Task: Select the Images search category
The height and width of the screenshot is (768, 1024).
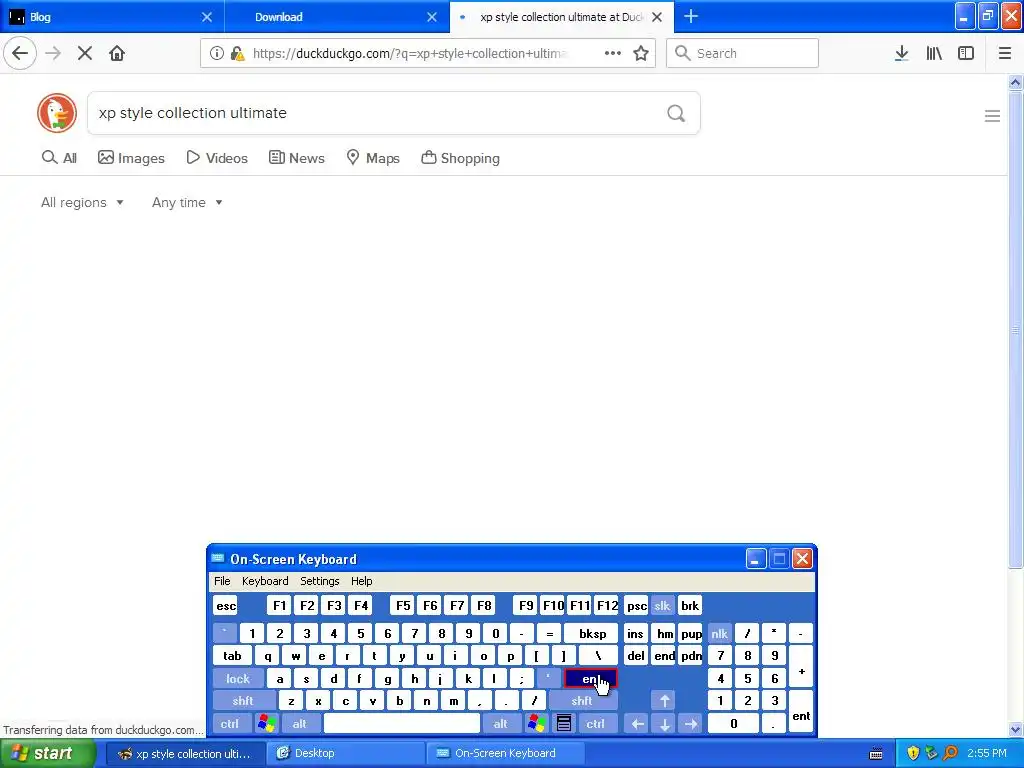Action: (x=131, y=158)
